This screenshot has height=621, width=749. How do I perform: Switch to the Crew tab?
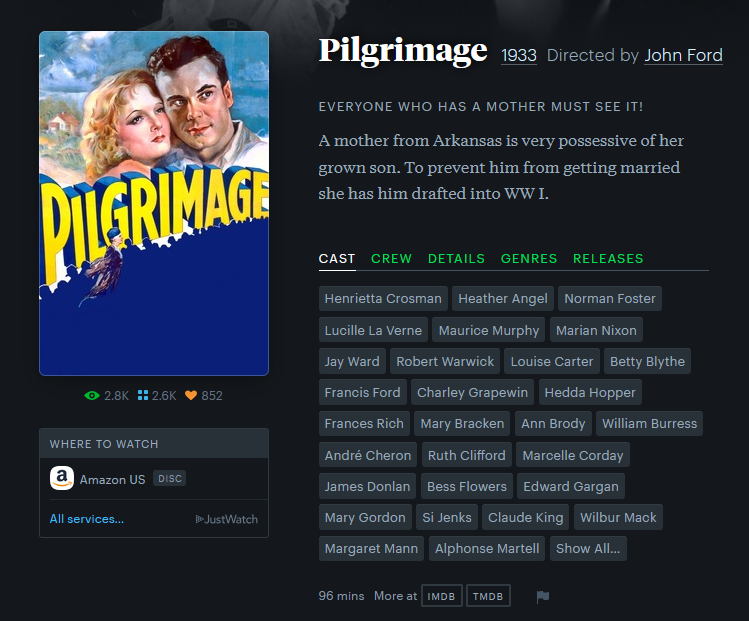click(391, 258)
